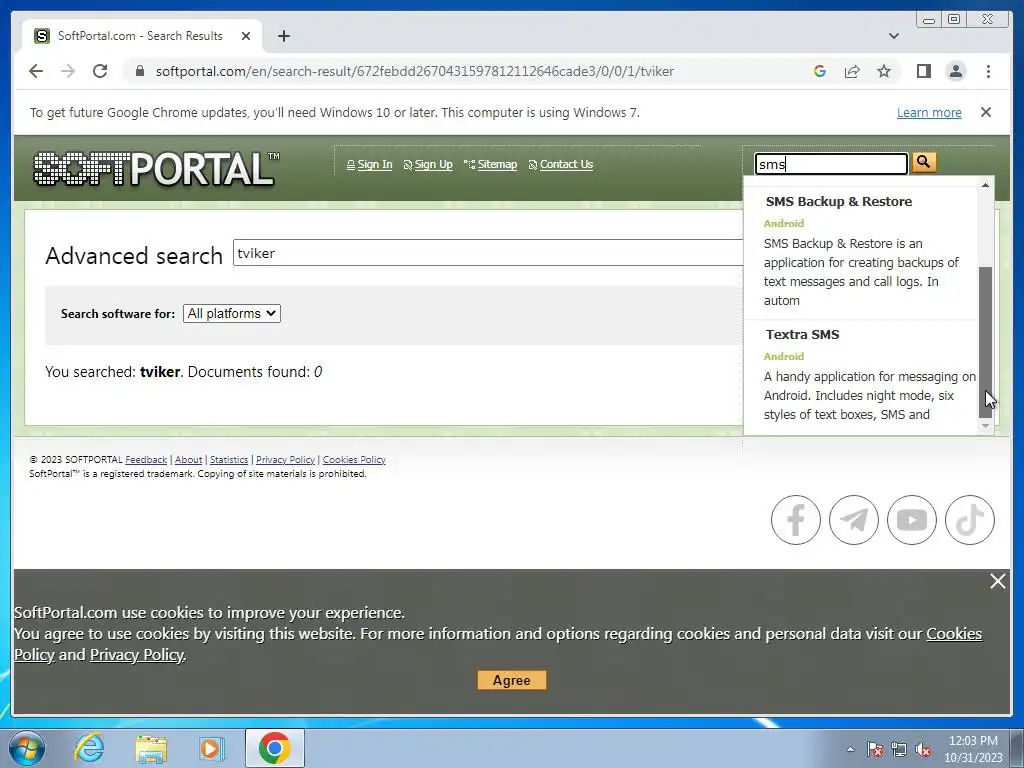Click Learn more about Chrome updates
The height and width of the screenshot is (768, 1024).
coord(929,112)
